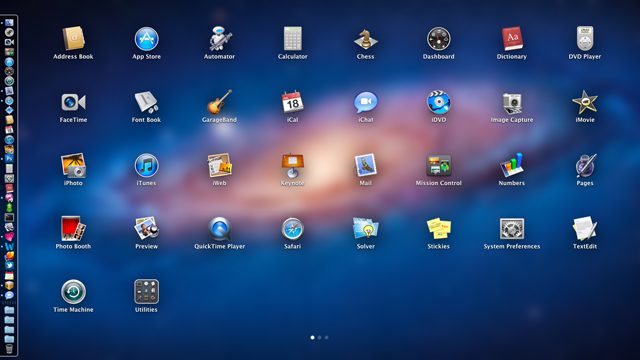Viewport: 640px width, 360px height.
Task: Open Font Book
Action: (146, 102)
